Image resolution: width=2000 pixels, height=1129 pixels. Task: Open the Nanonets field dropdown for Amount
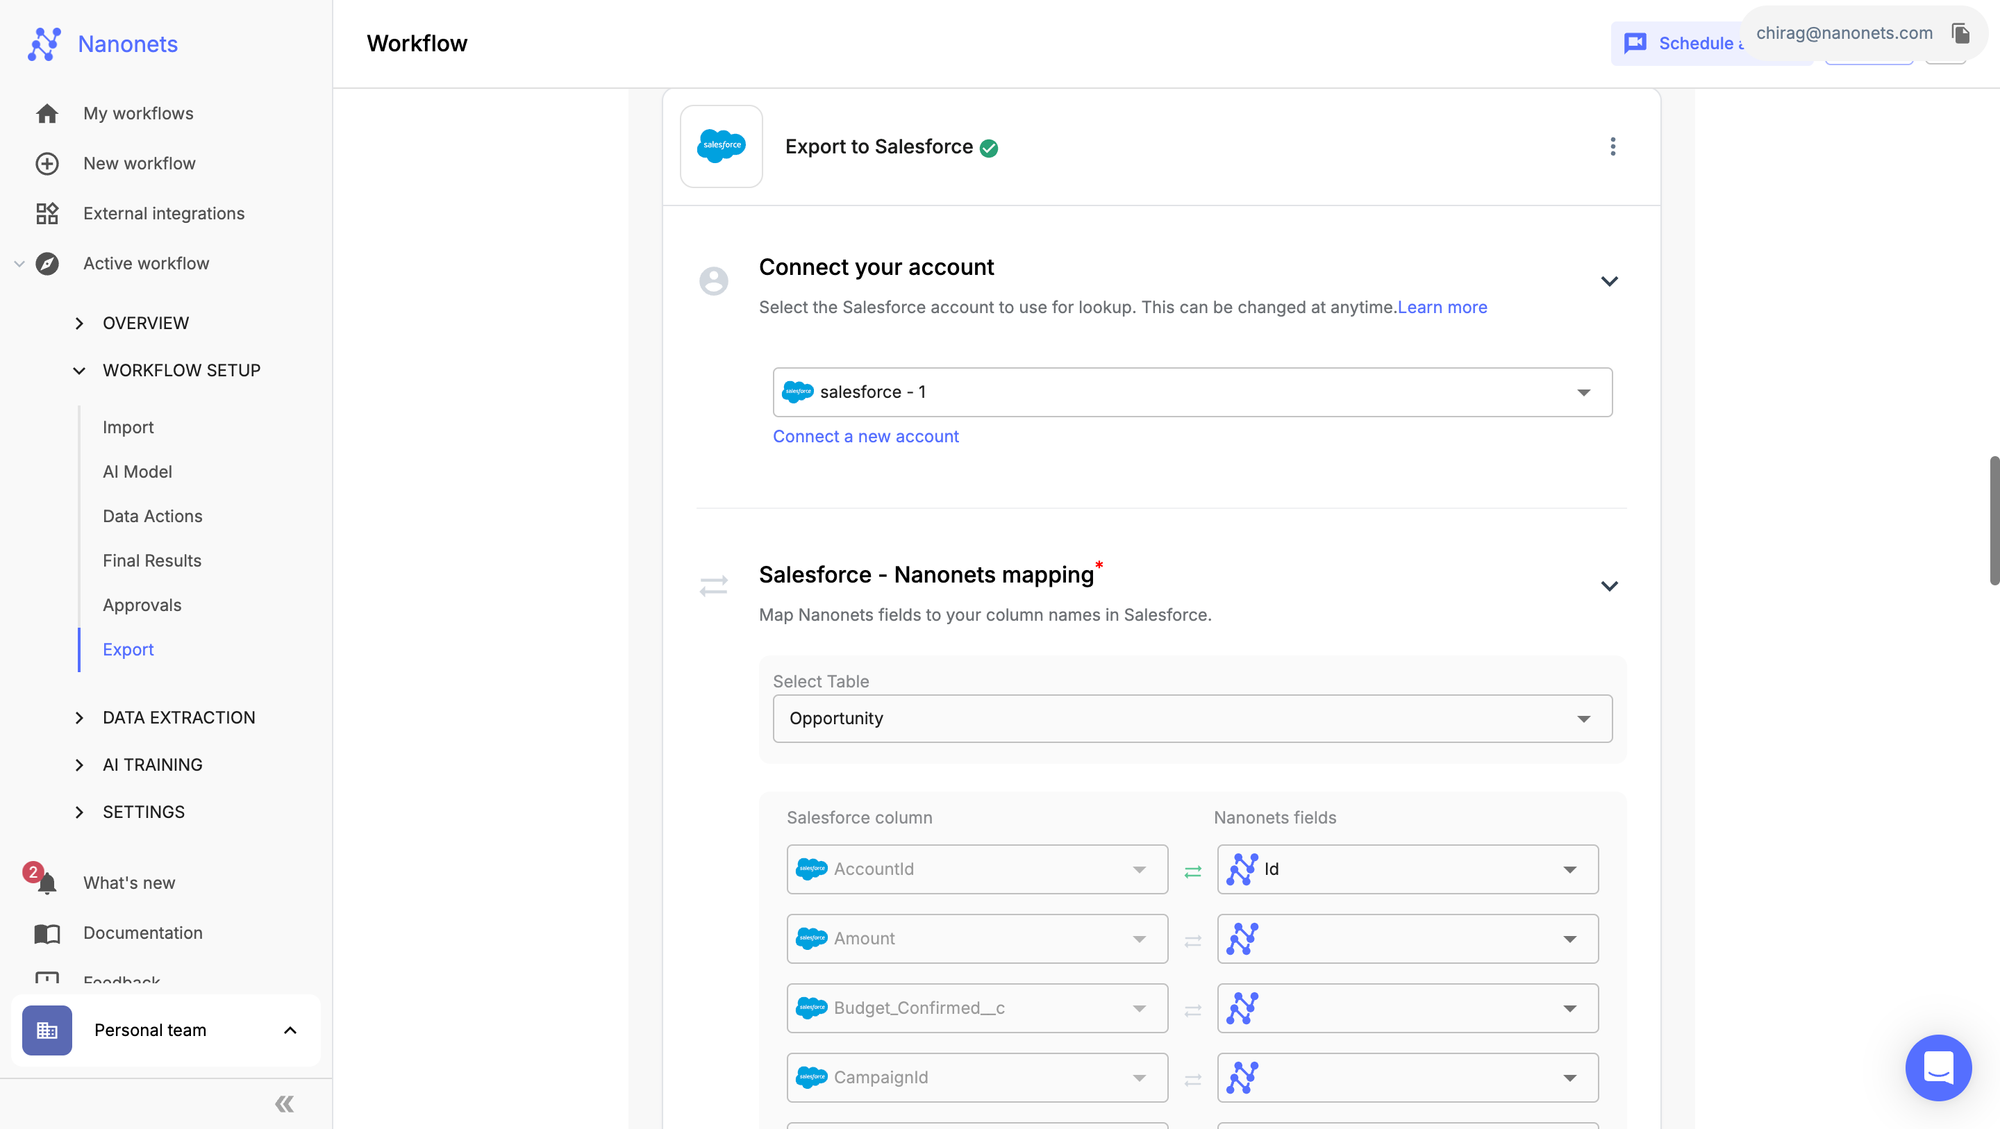pos(1407,939)
